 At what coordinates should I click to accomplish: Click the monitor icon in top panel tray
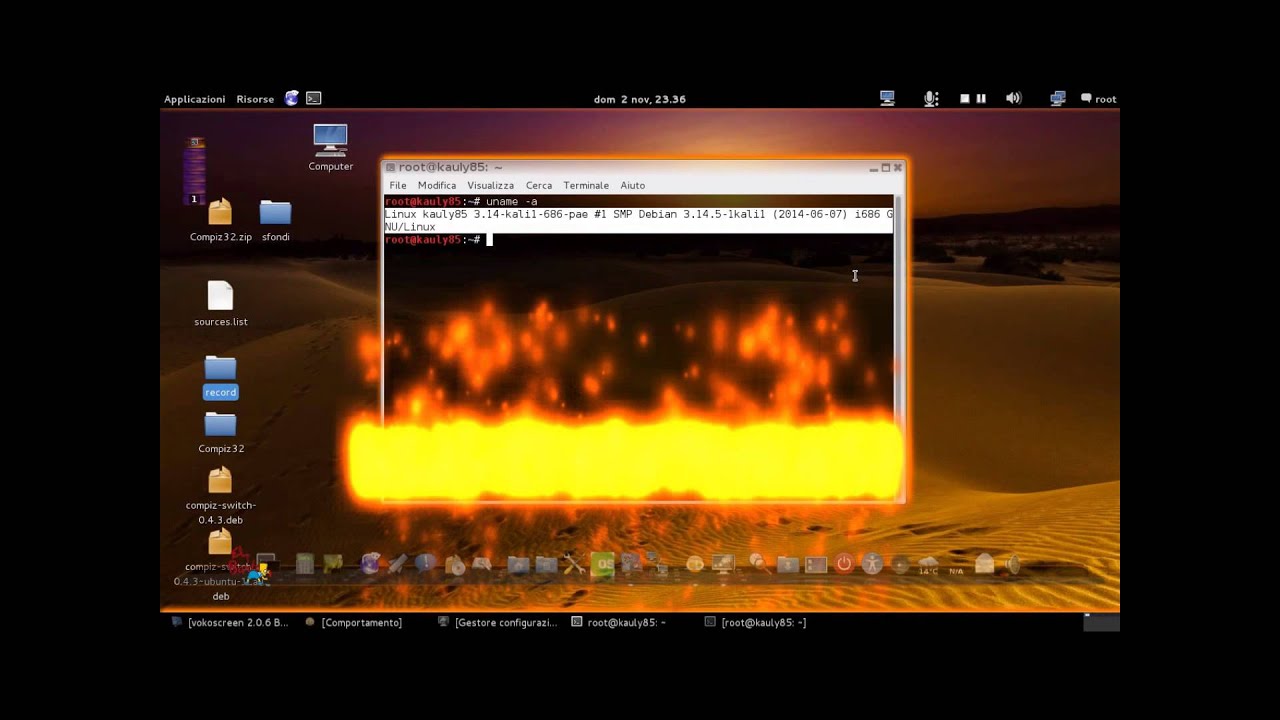point(887,98)
